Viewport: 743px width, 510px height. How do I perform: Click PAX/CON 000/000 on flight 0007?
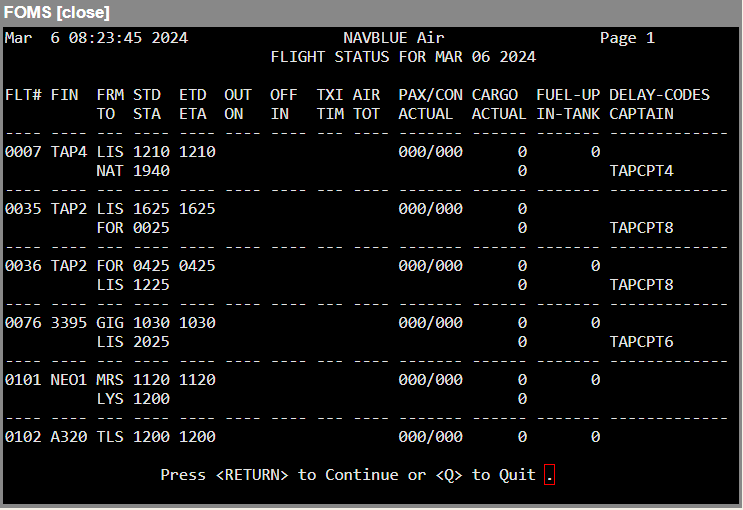(430, 152)
